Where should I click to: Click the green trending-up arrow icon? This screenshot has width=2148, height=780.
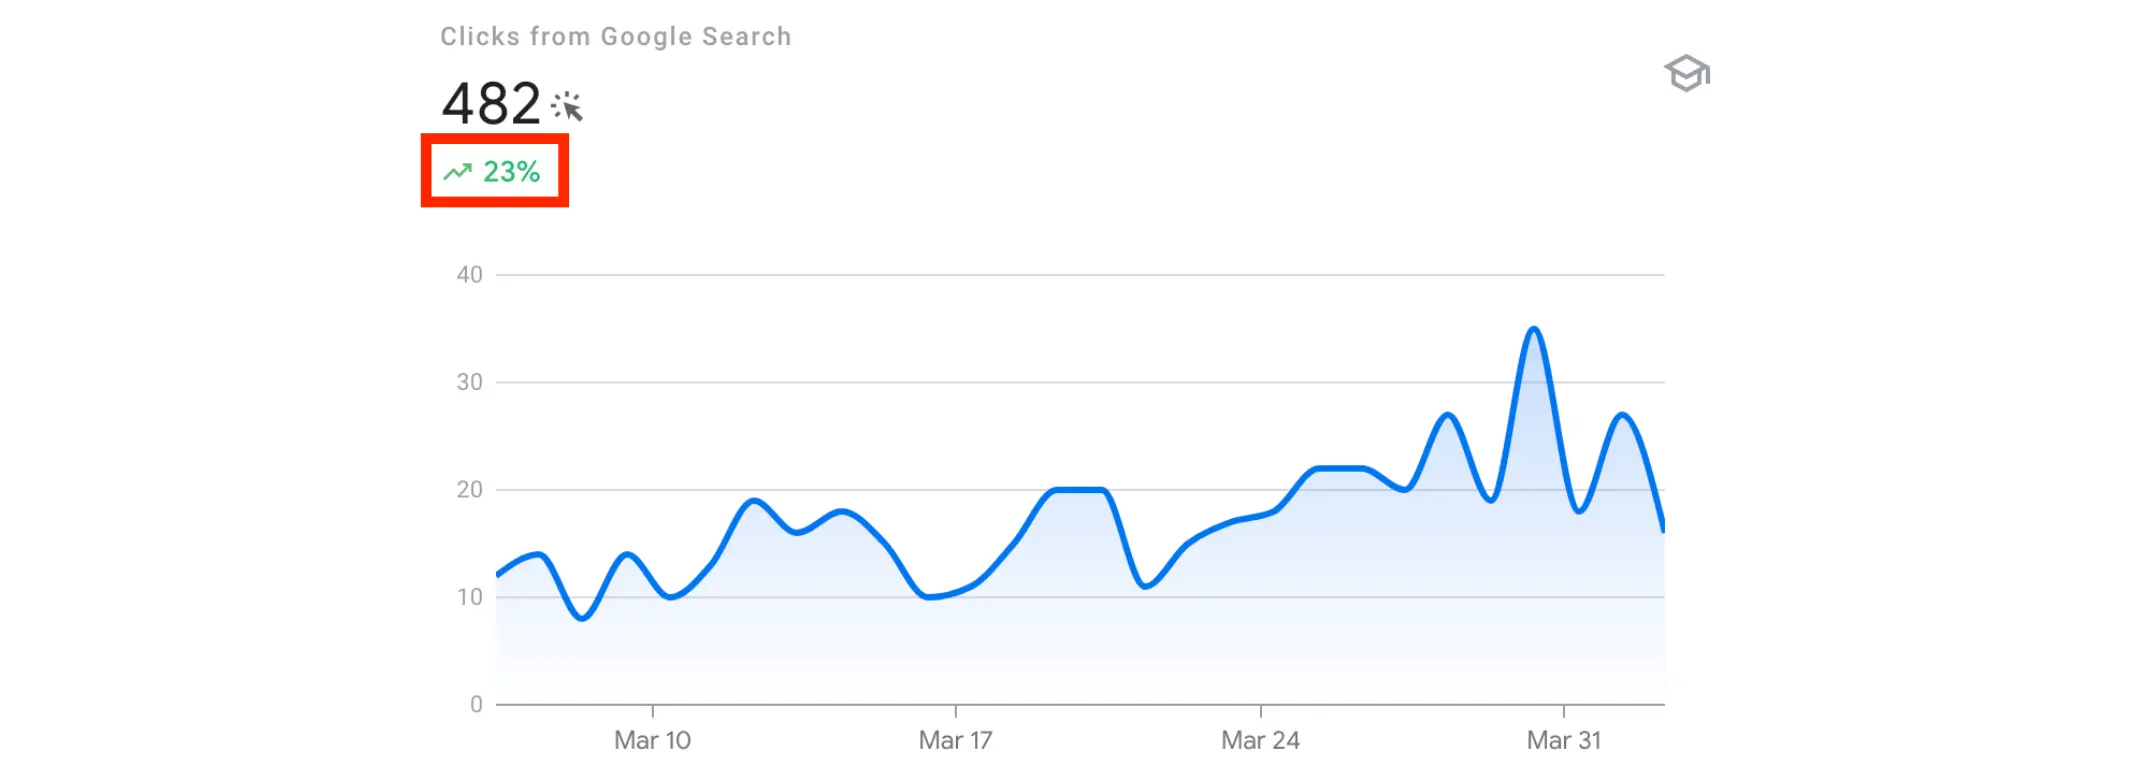[458, 172]
